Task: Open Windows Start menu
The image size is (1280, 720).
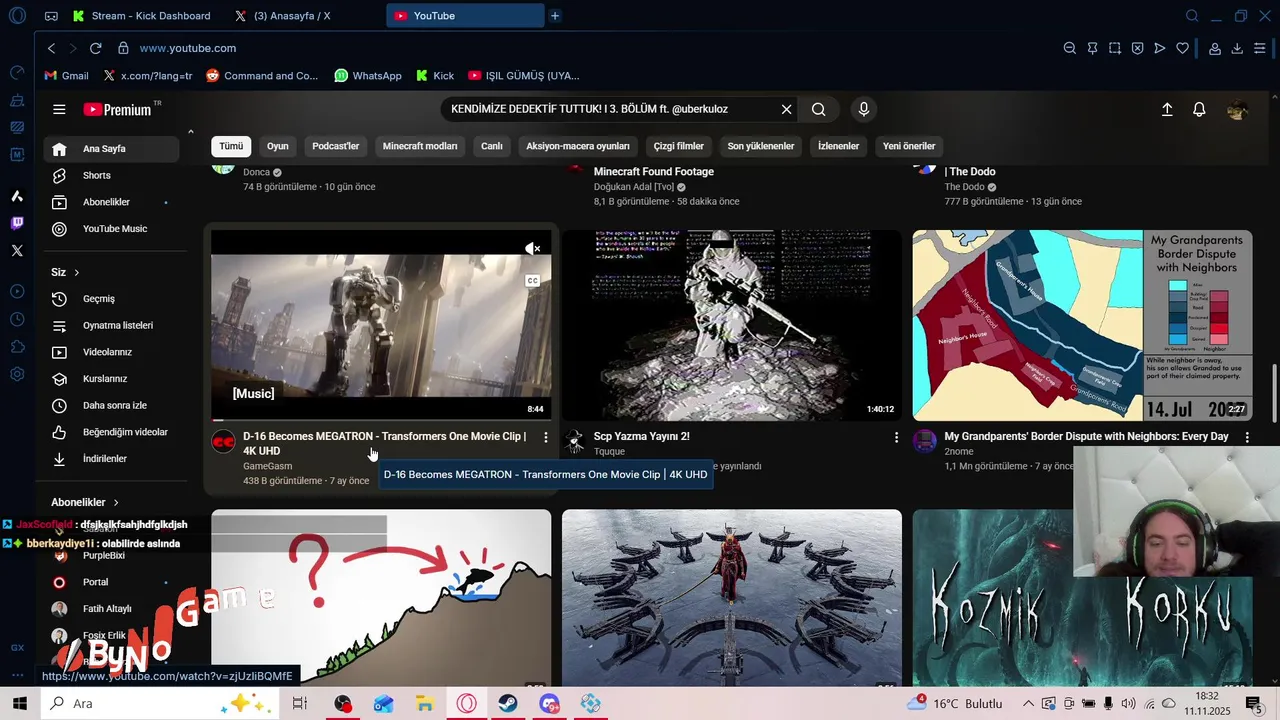Action: 19,703
